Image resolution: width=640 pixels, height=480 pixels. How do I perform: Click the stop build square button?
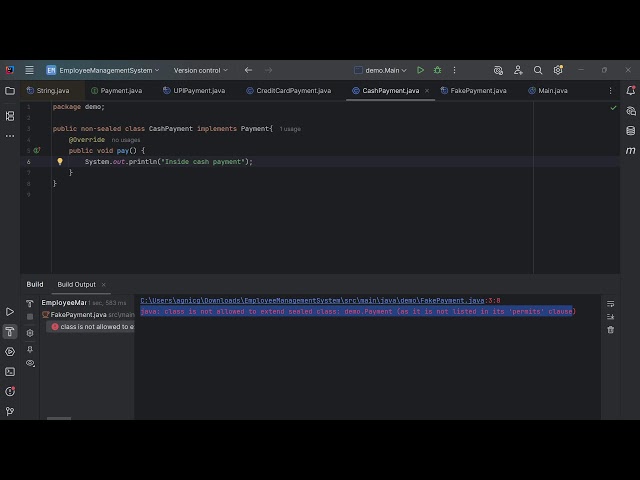click(30, 317)
